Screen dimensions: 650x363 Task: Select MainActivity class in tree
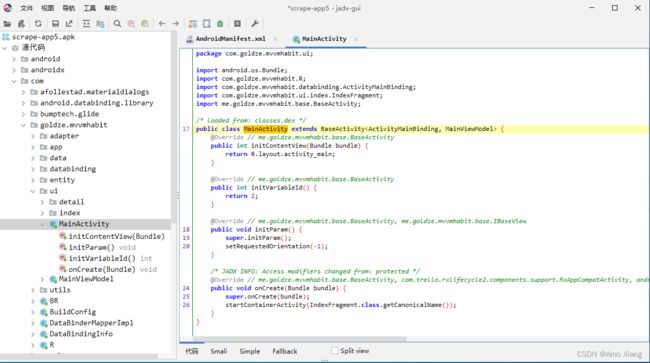tap(84, 224)
